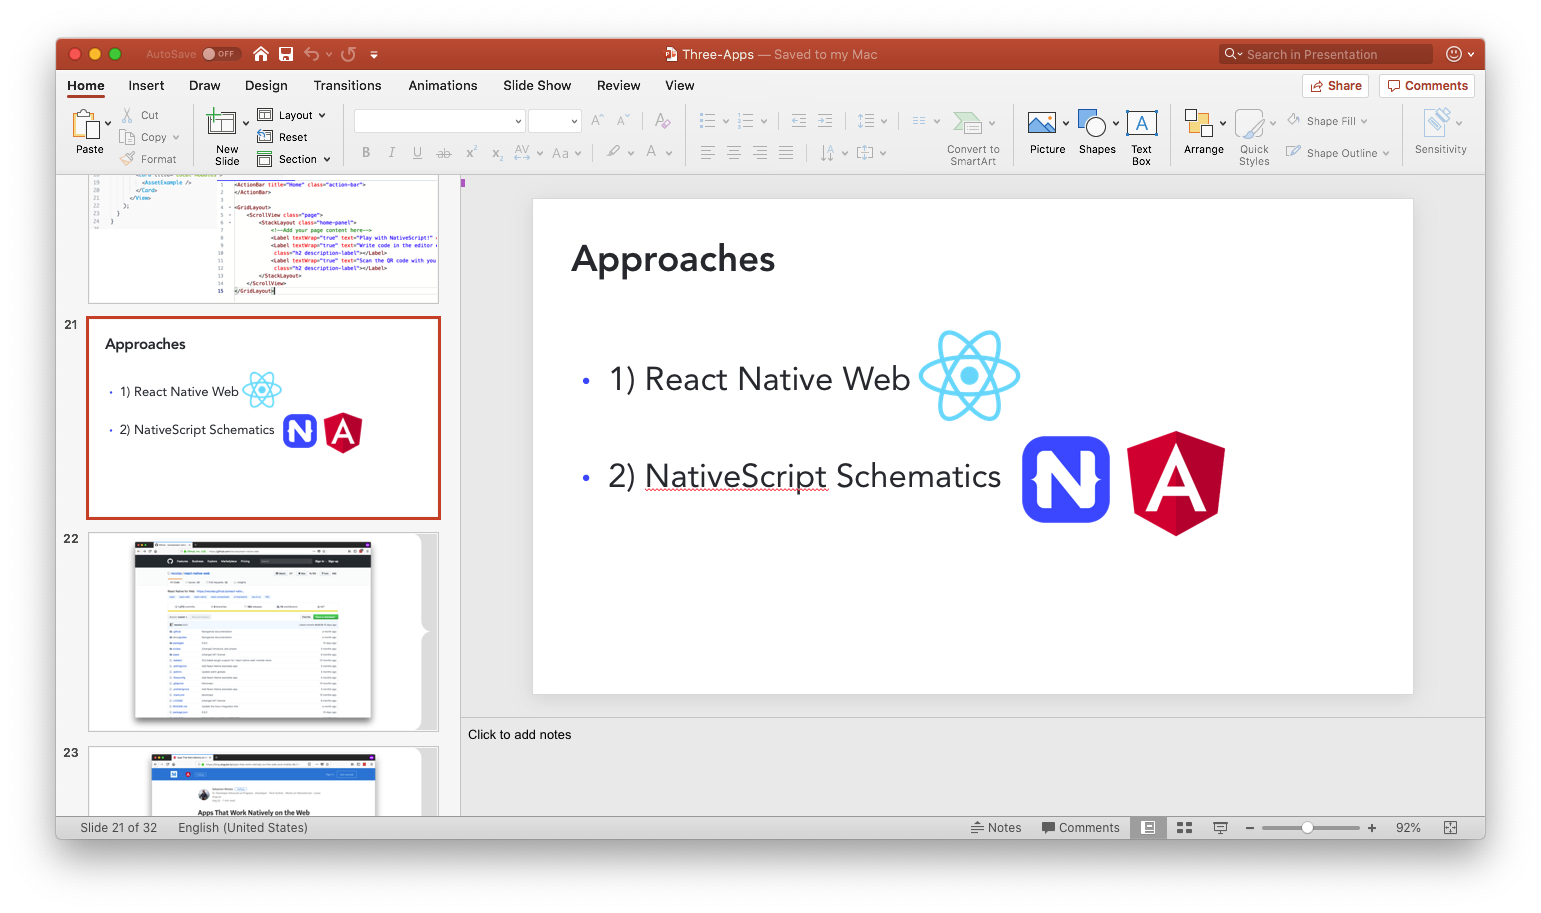Image resolution: width=1541 pixels, height=913 pixels.
Task: Go to the Transitions tab
Action: pos(347,86)
